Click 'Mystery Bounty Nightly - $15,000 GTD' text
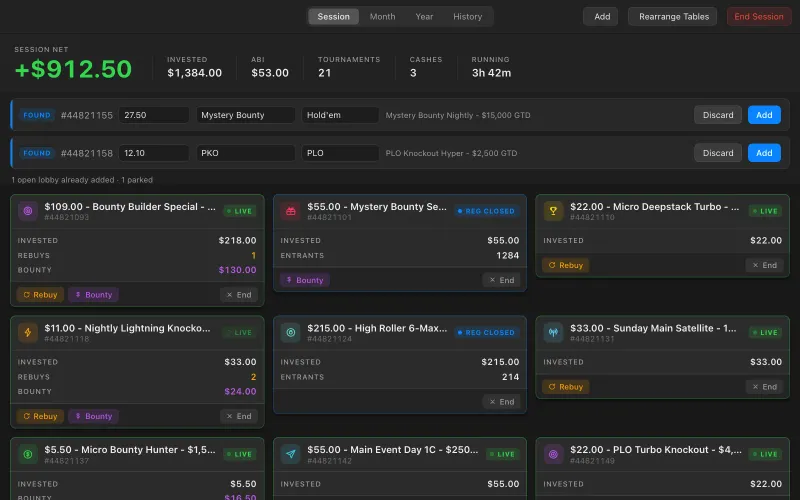800x500 pixels. pos(458,115)
